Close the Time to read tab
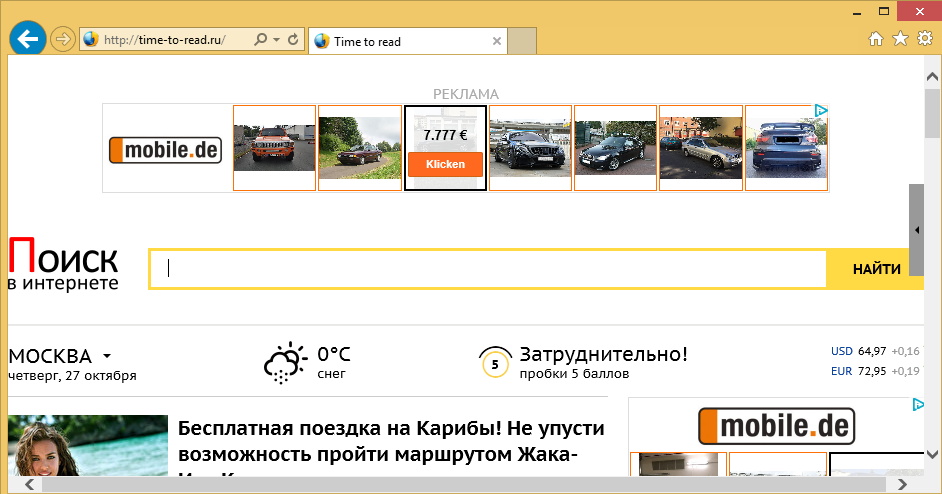 click(x=497, y=42)
